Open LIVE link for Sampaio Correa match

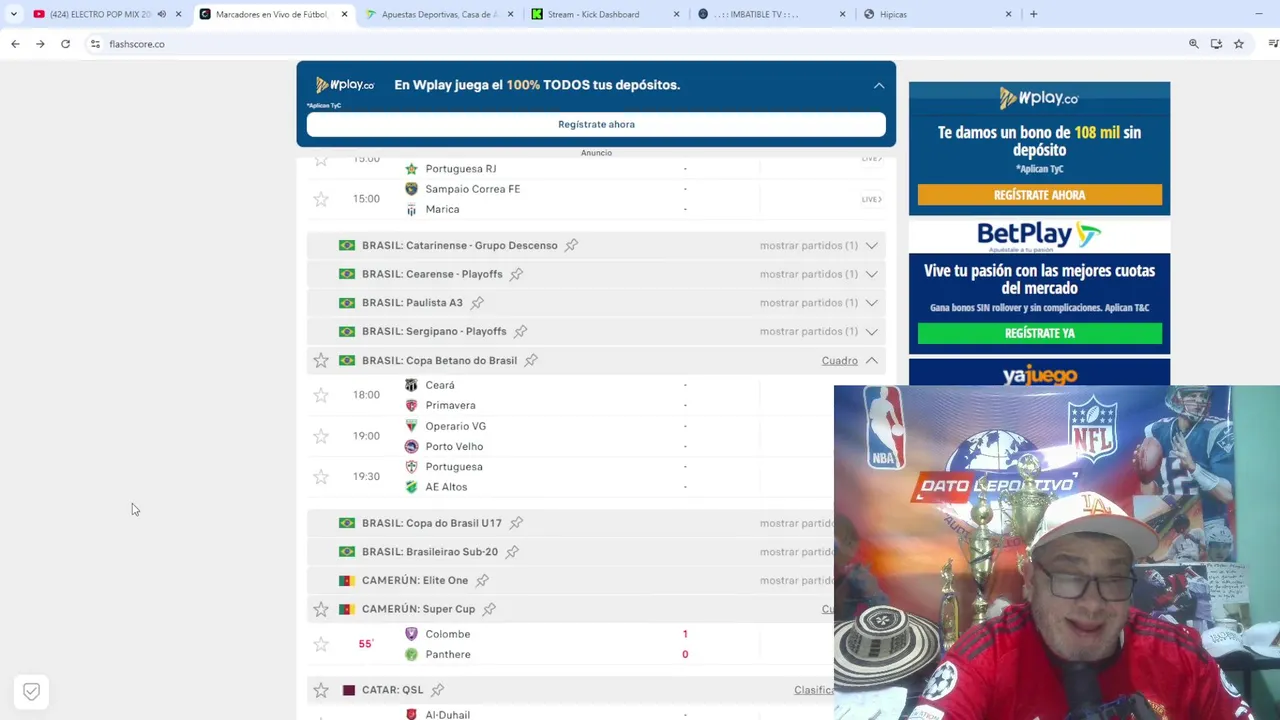pos(872,199)
